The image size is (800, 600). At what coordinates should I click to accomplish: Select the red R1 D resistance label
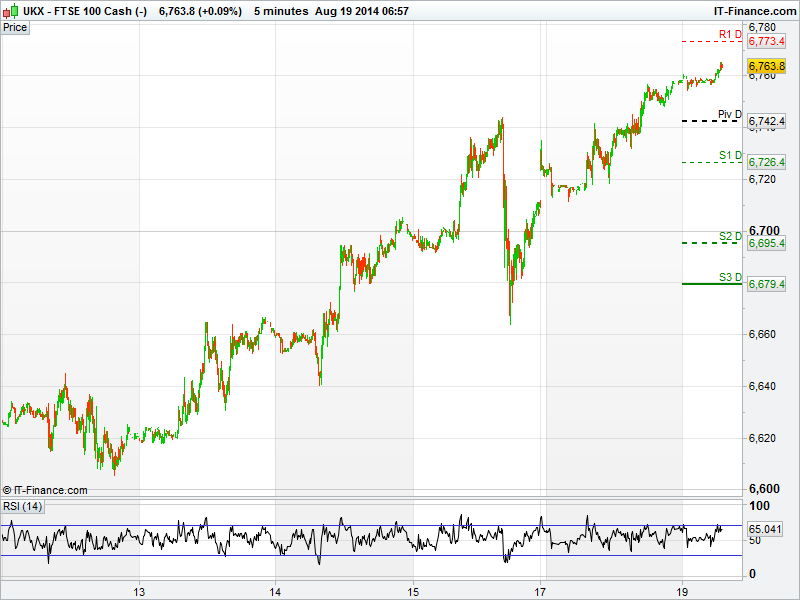730,35
